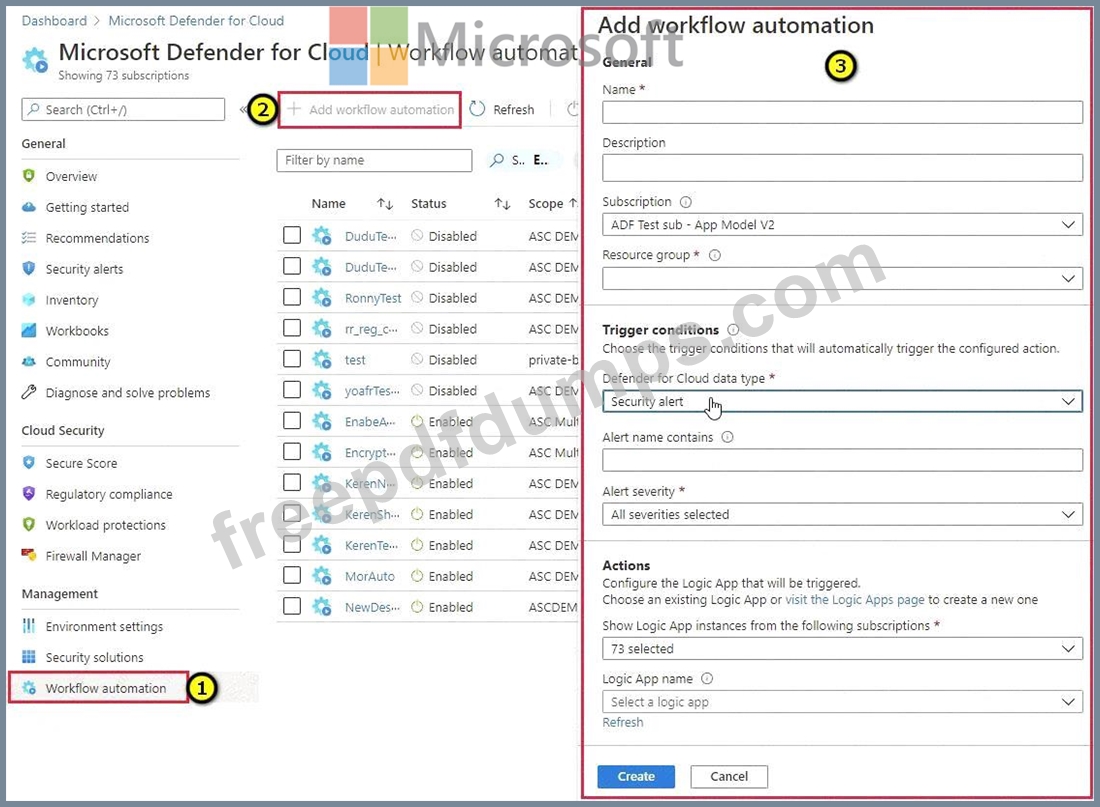Select the test automation checkbox
The height and width of the screenshot is (807, 1100).
tap(292, 359)
